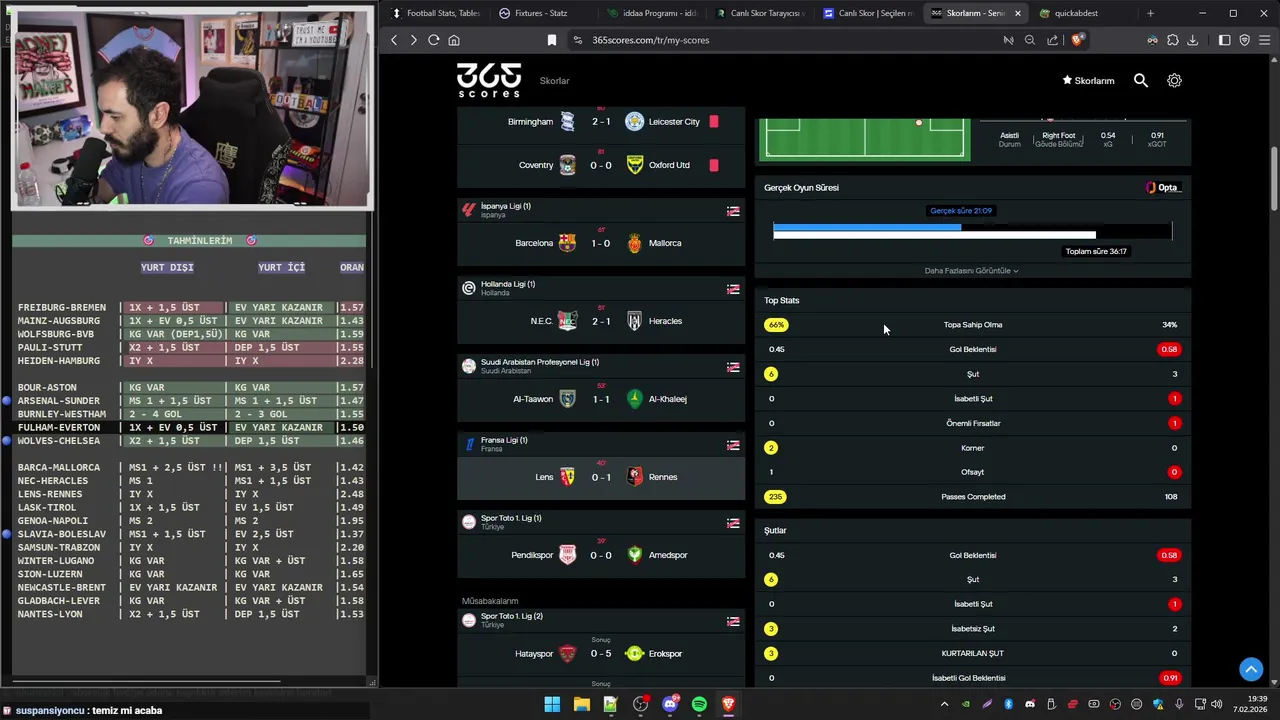
Task: Go forward using the browser forward arrow
Action: coord(413,40)
